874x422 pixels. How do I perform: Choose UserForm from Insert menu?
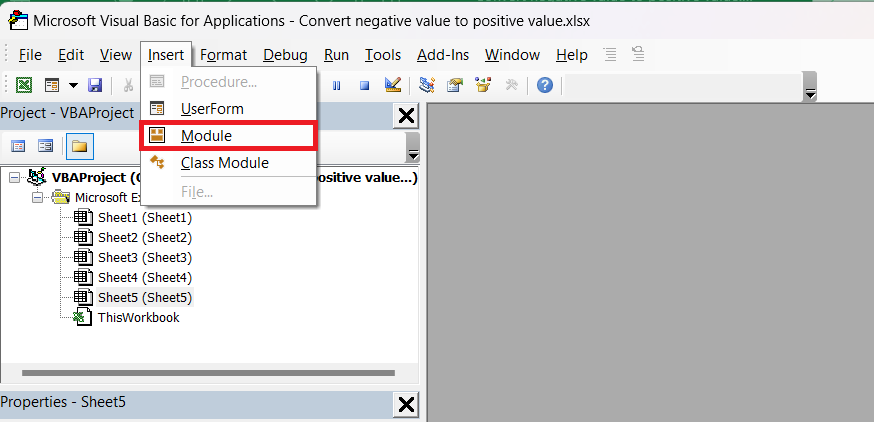pyautogui.click(x=229, y=108)
